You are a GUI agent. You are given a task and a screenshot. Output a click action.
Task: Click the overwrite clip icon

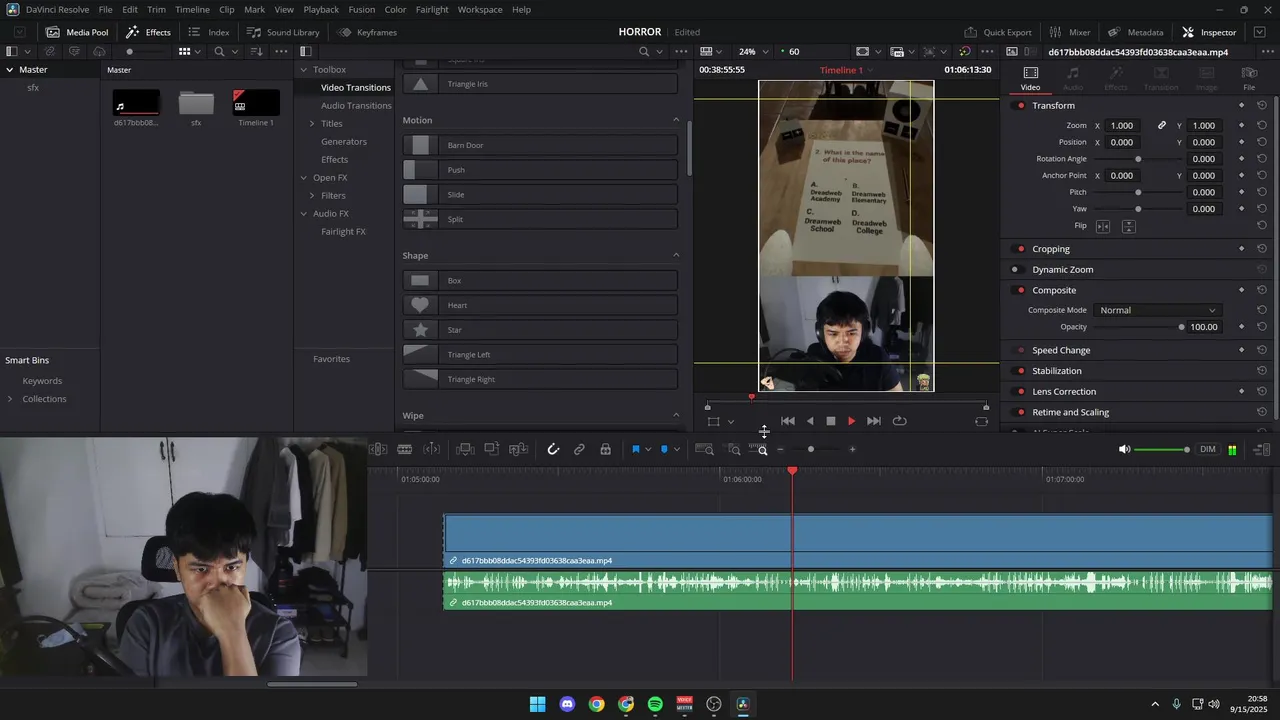[x=492, y=450]
